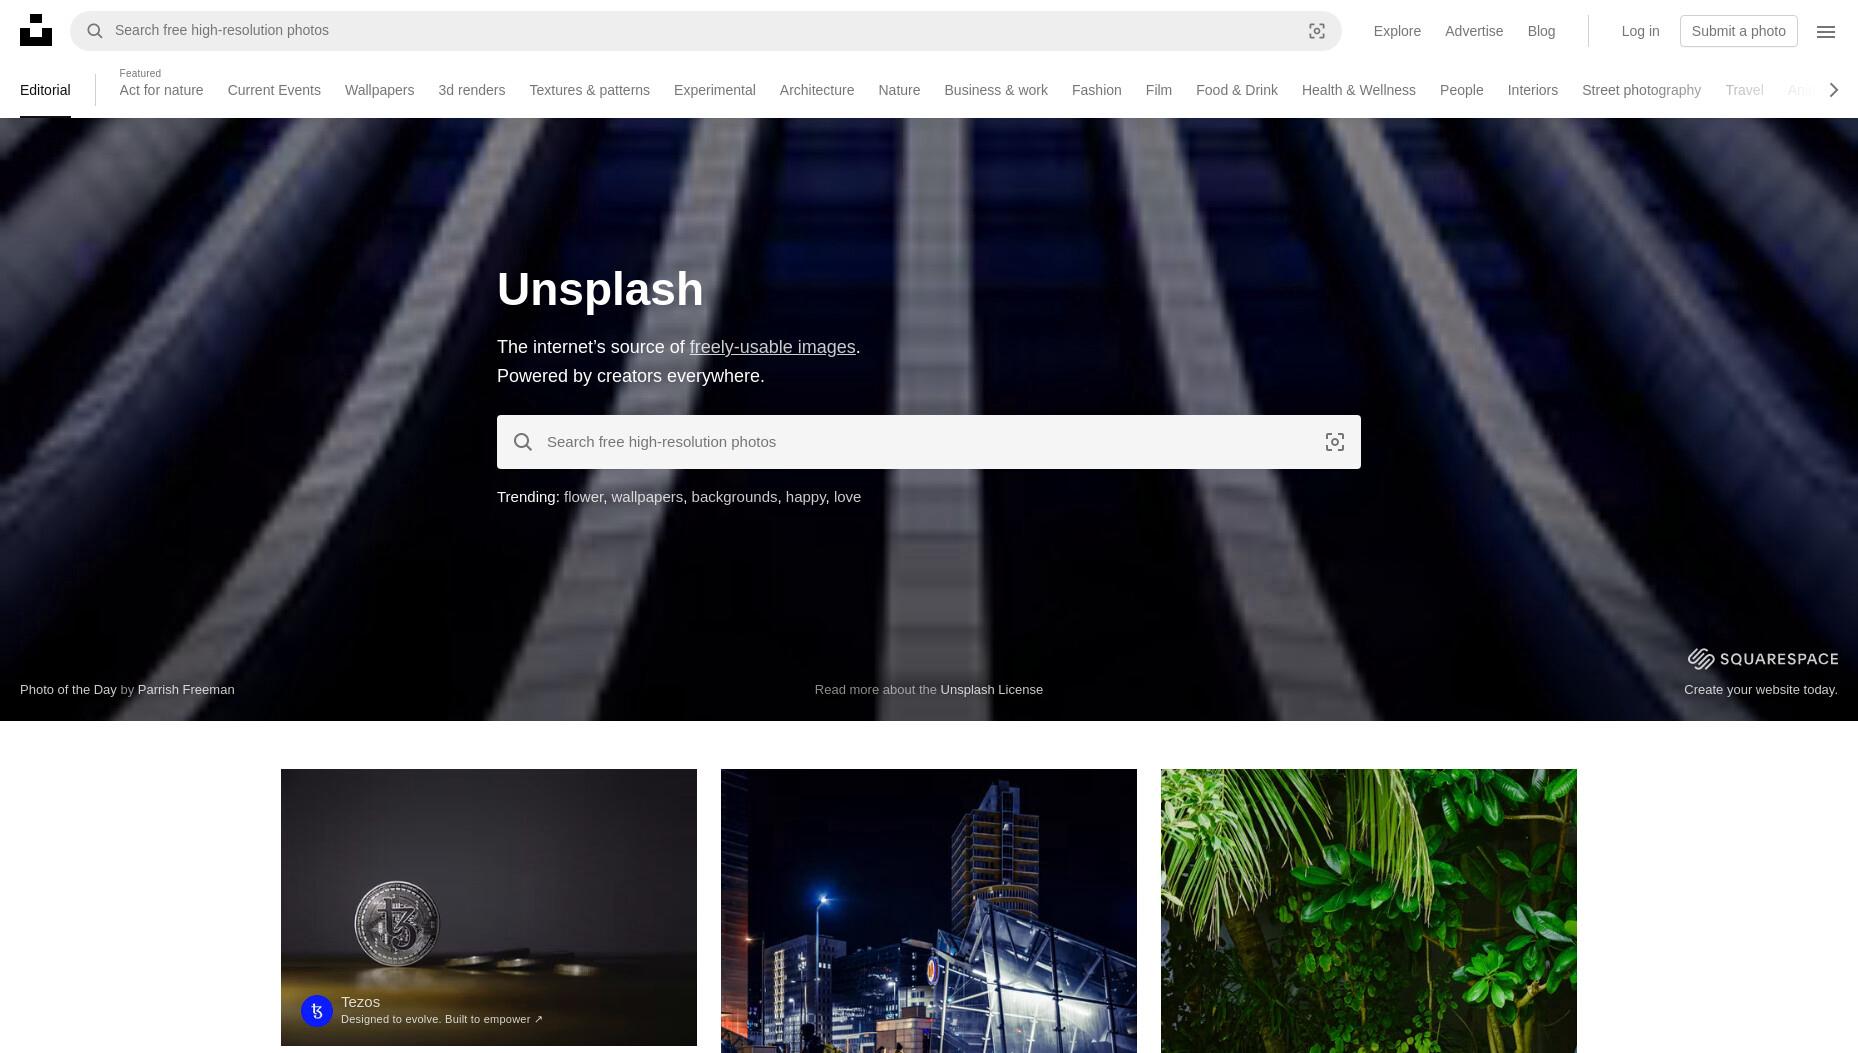Search trending term happy
This screenshot has width=1858, height=1053.
point(805,497)
